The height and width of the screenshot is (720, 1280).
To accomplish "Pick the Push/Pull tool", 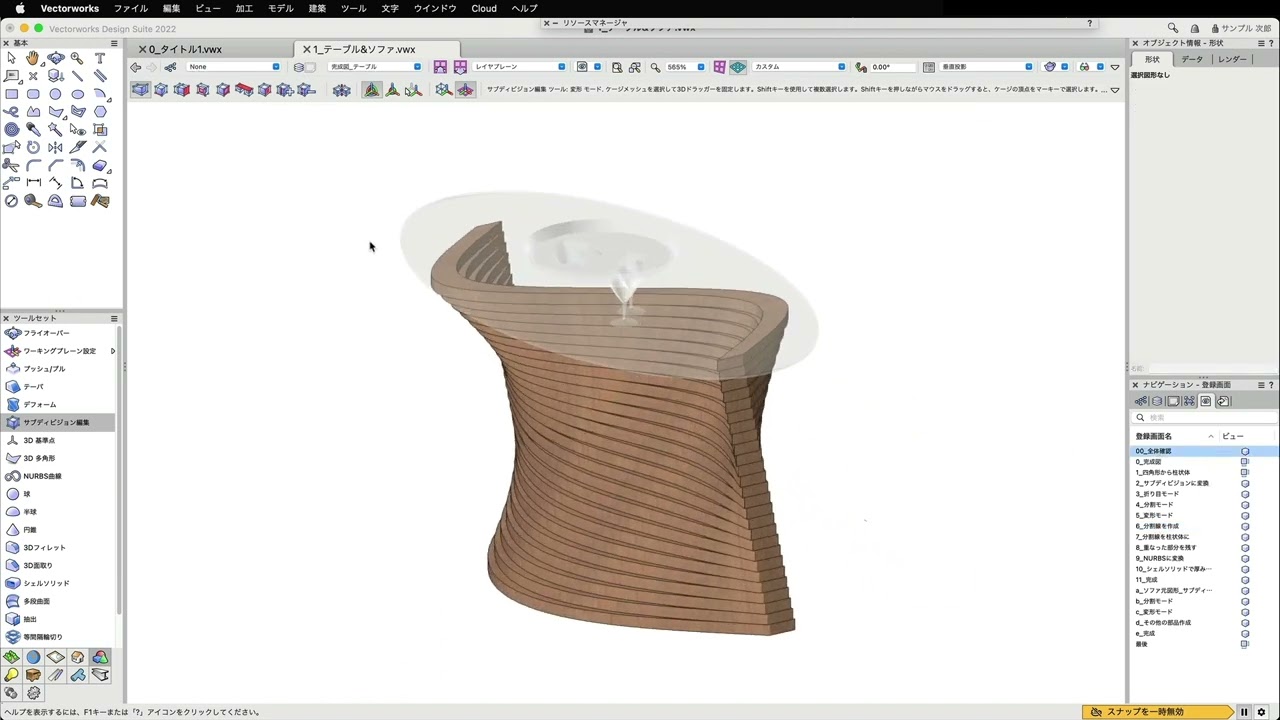I will pyautogui.click(x=44, y=369).
